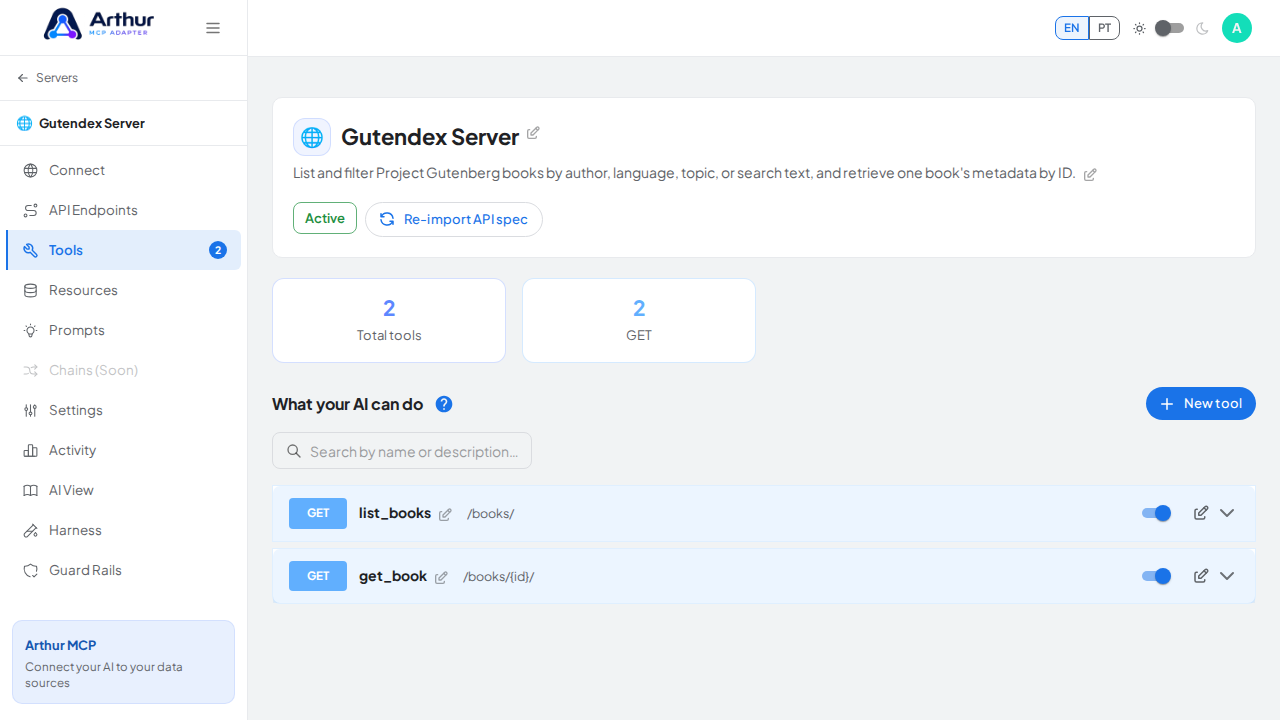
Task: Select the Tools sidebar item
Action: pyautogui.click(x=124, y=250)
